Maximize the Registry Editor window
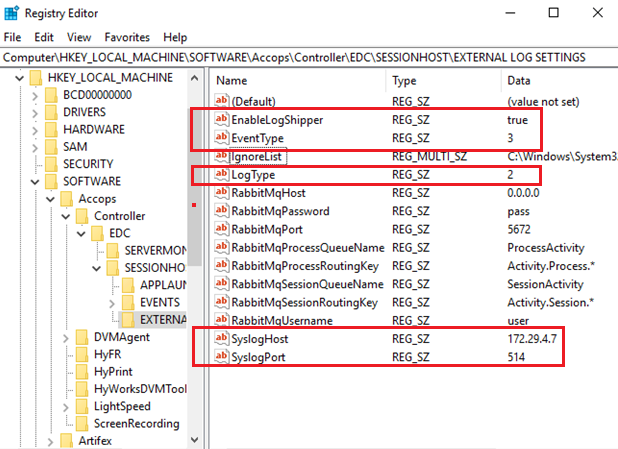This screenshot has height=449, width=618. (553, 13)
